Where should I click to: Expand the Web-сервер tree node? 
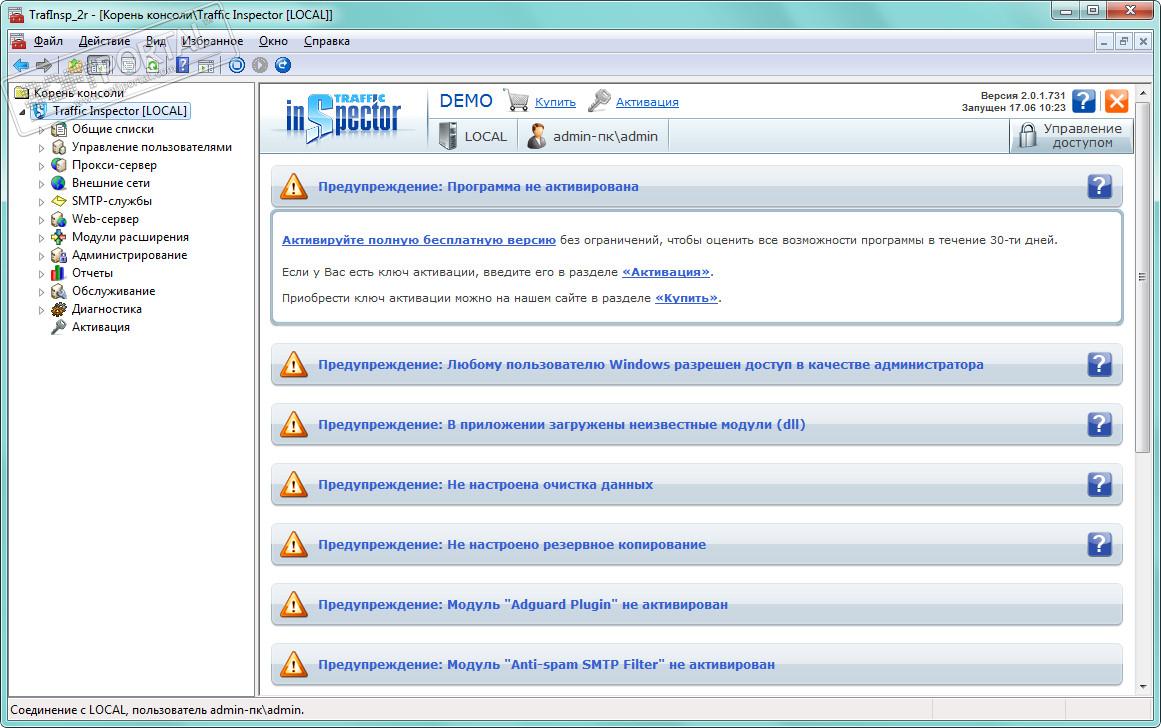tap(41, 220)
